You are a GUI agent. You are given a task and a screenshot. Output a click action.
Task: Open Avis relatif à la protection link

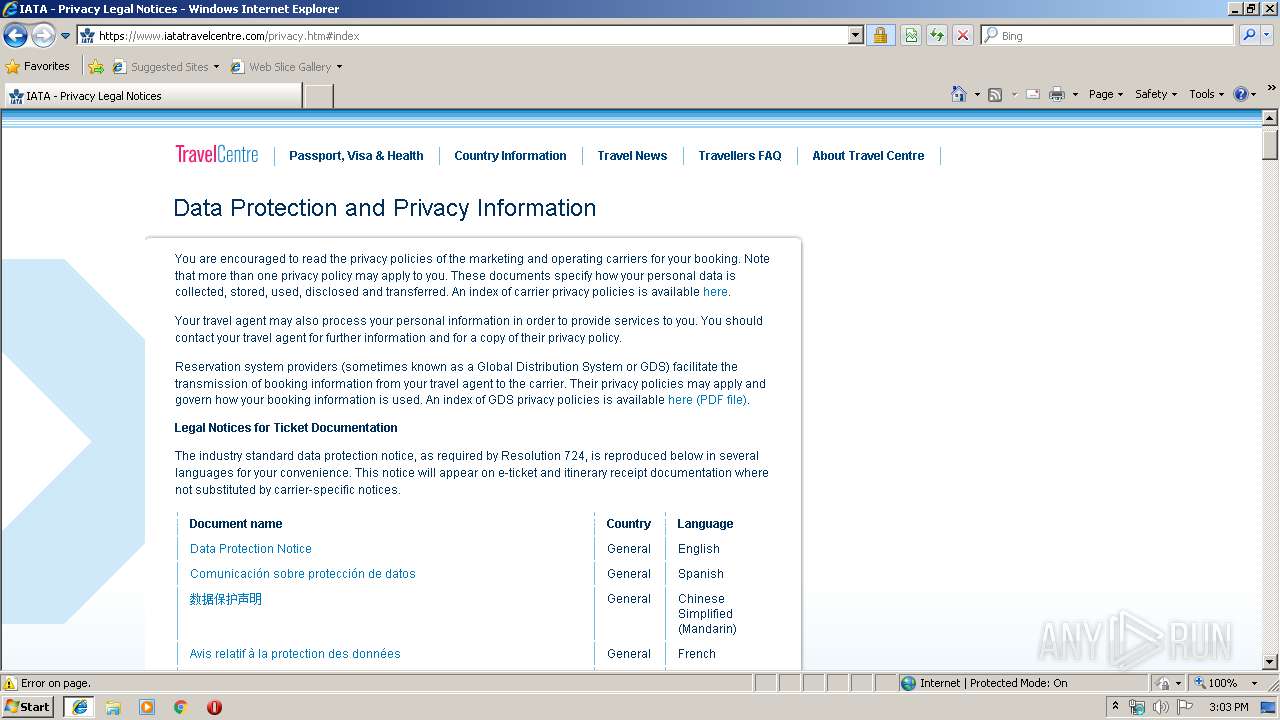point(295,654)
